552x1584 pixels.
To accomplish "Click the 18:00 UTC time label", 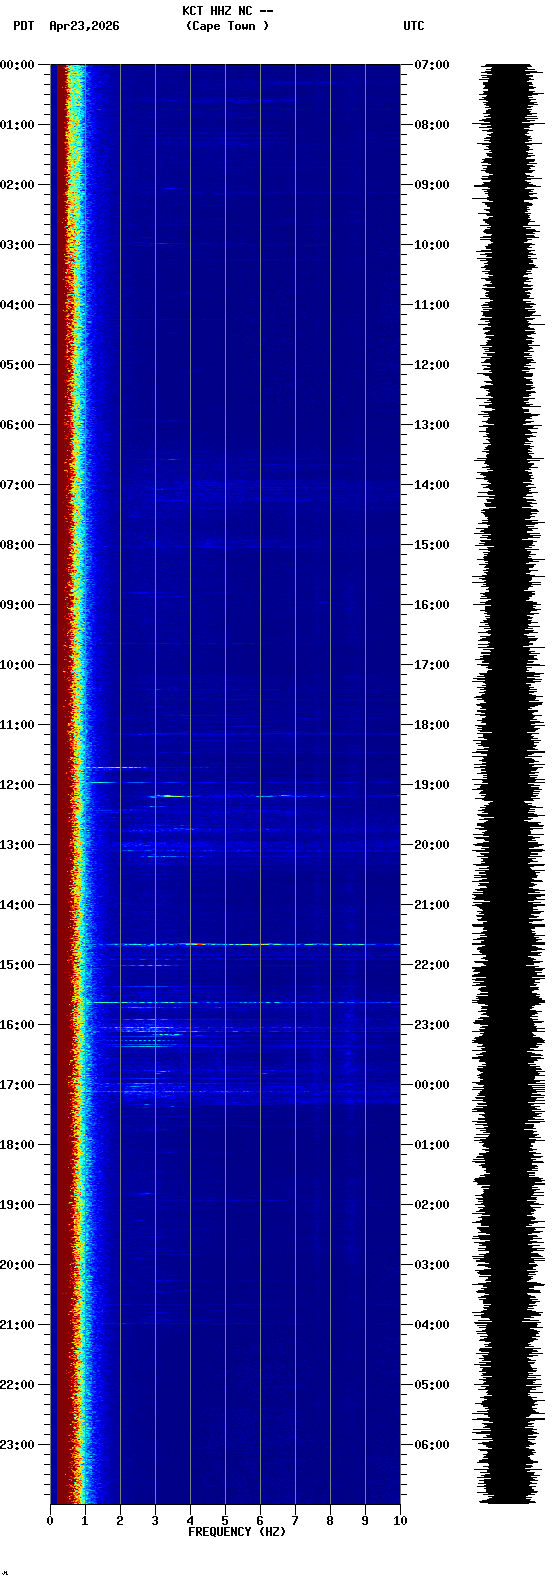I will point(432,725).
